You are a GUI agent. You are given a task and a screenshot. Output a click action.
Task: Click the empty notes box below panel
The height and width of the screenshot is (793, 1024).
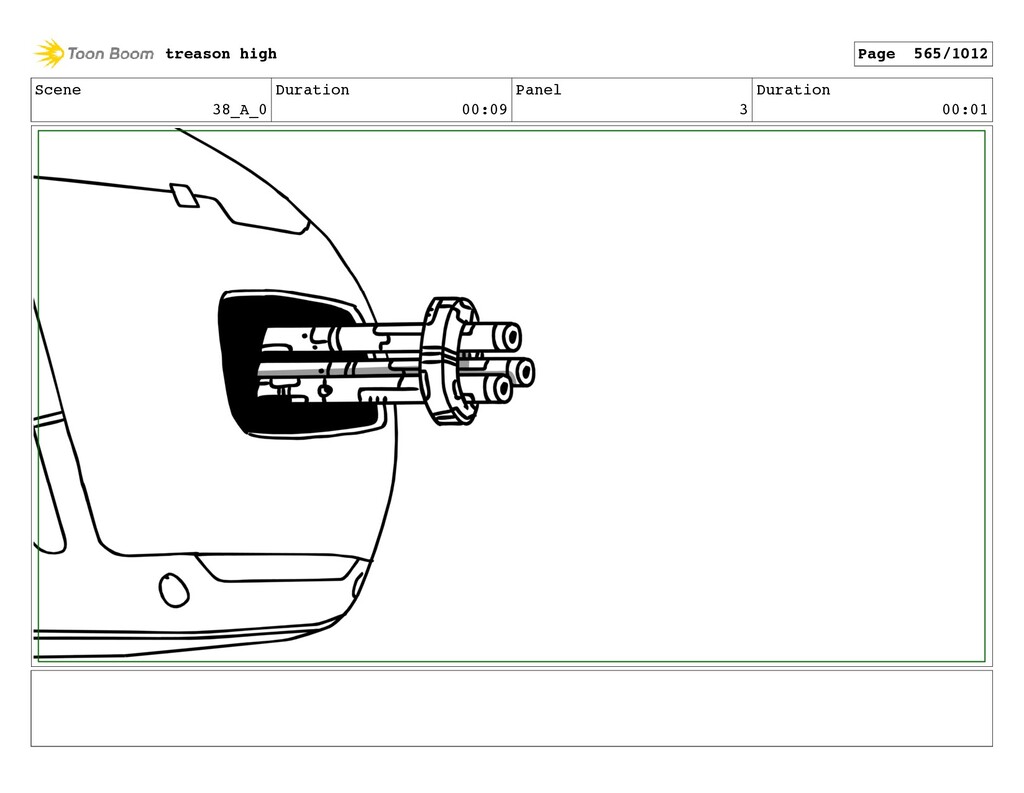(x=511, y=708)
